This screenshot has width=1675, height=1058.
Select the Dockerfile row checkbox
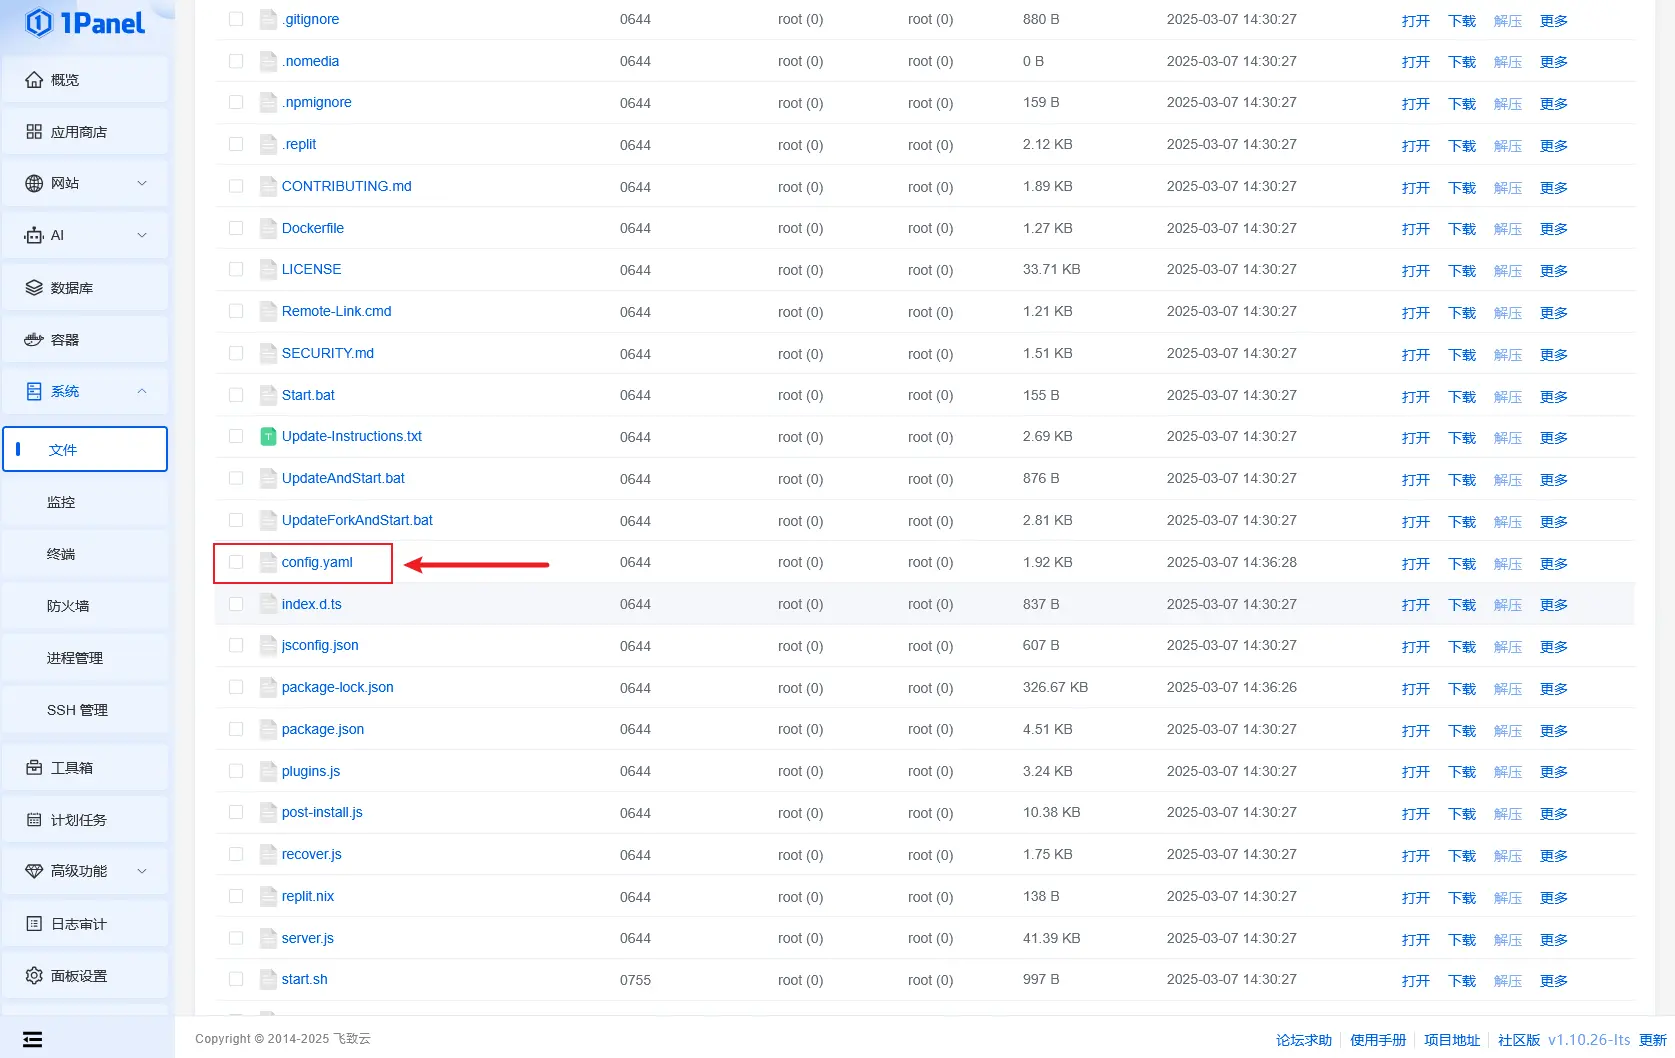coord(236,228)
